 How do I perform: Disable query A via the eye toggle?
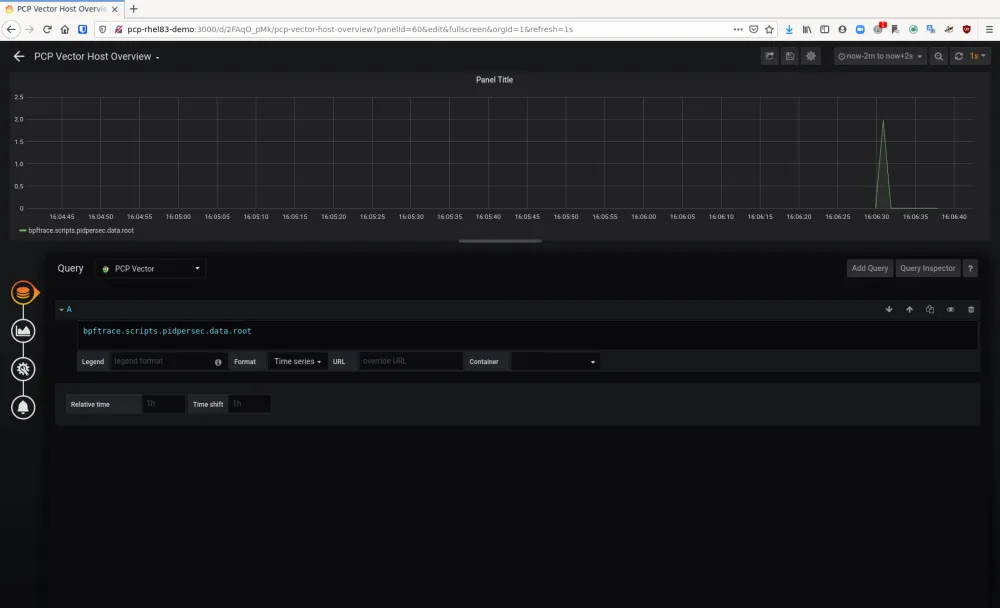pyautogui.click(x=951, y=310)
